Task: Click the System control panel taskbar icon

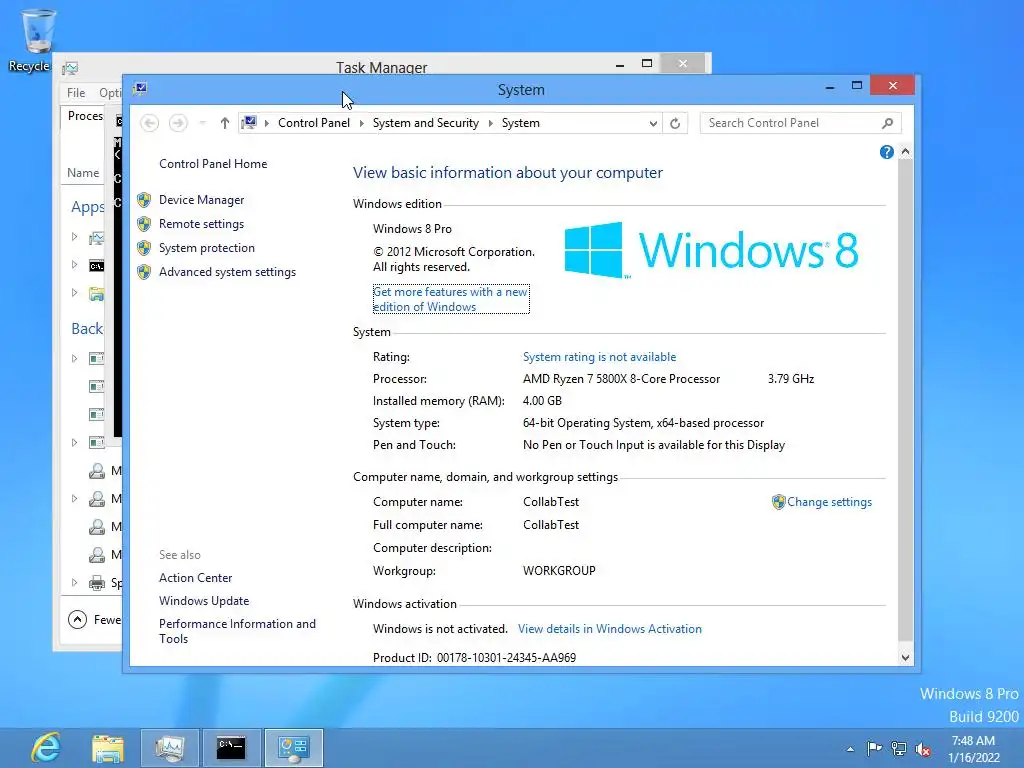Action: [x=293, y=748]
